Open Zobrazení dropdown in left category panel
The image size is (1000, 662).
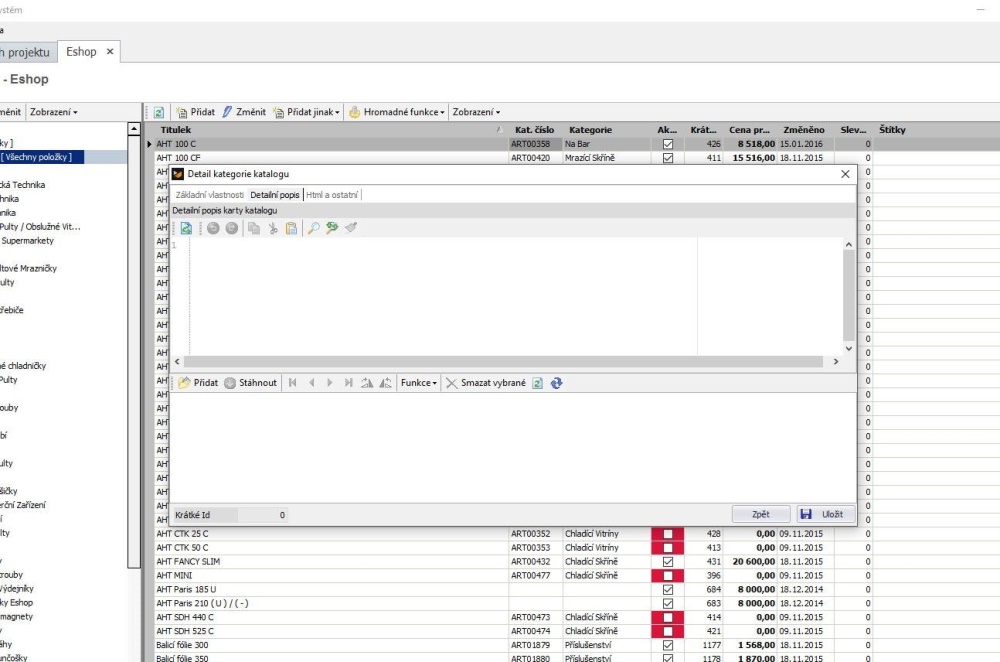pyautogui.click(x=54, y=112)
